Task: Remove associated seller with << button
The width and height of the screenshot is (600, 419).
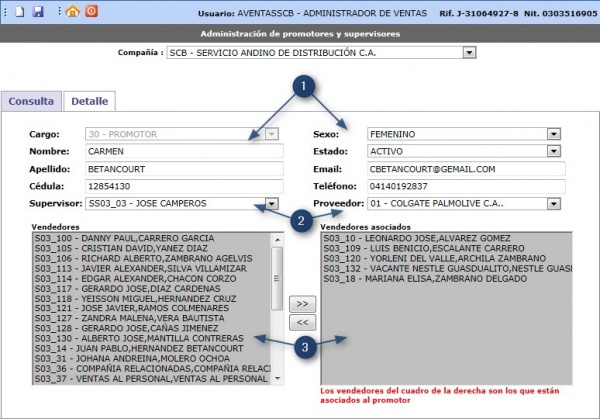Action: 302,322
